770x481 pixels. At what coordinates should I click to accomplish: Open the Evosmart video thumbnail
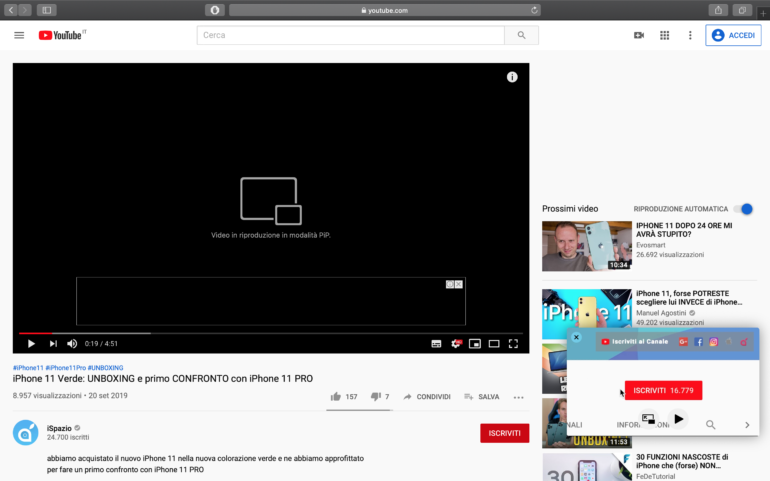[x=587, y=246]
